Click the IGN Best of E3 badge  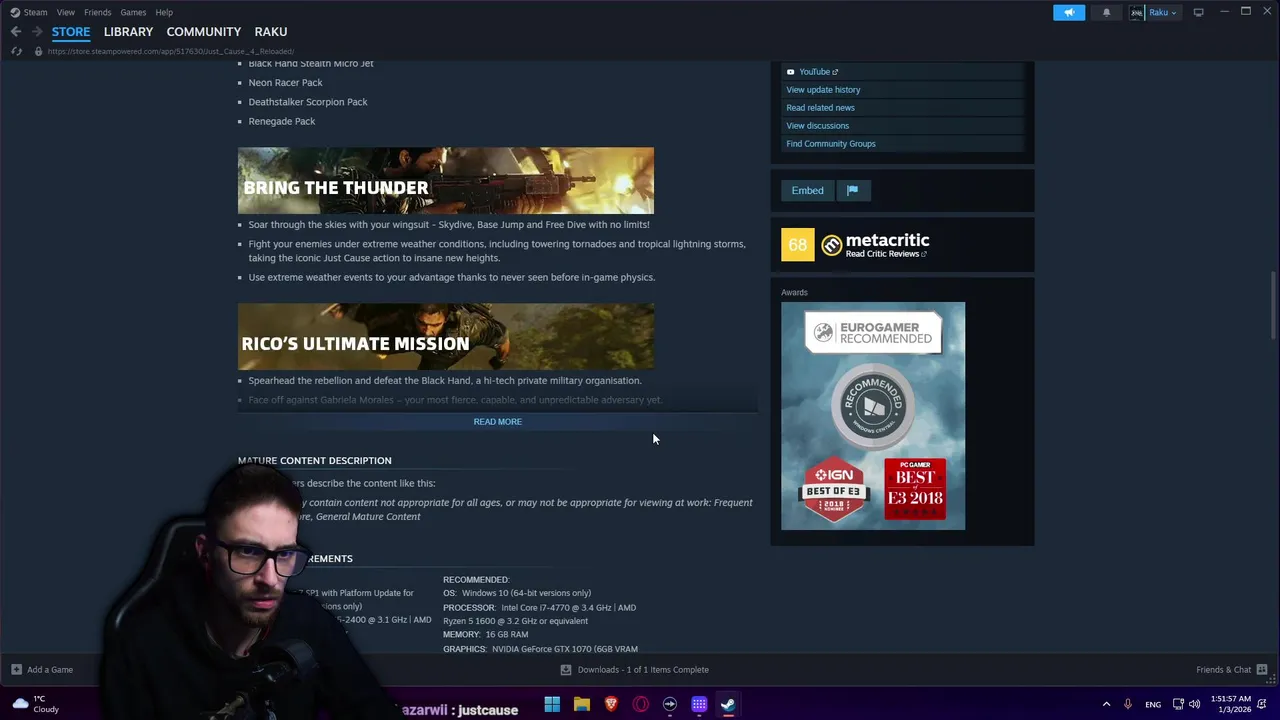click(833, 490)
